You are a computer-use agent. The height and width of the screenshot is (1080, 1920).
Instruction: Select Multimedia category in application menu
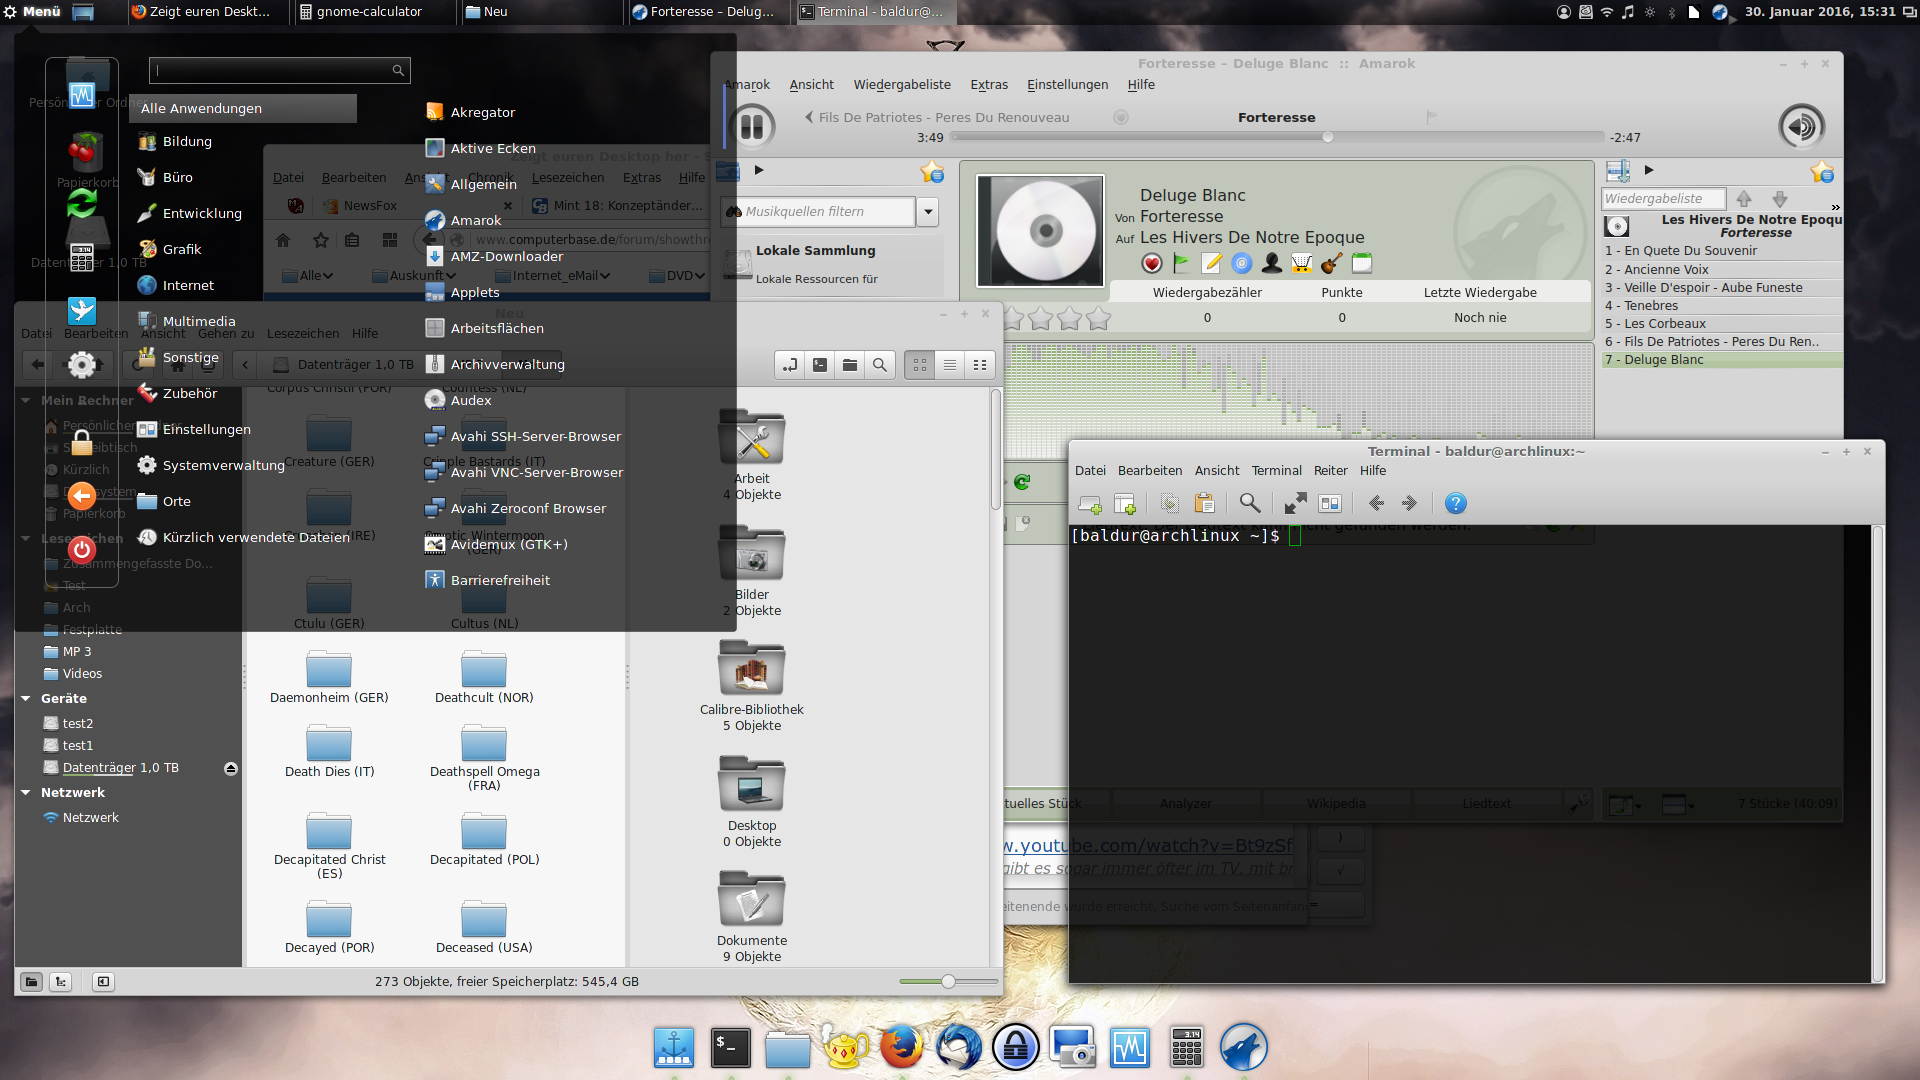pyautogui.click(x=198, y=321)
